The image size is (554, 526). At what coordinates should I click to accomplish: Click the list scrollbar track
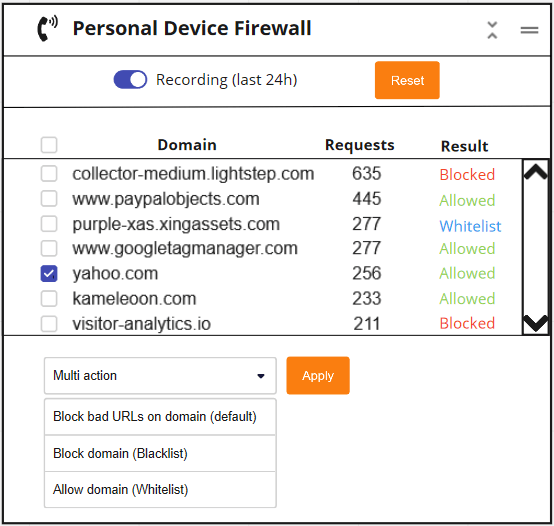point(536,247)
